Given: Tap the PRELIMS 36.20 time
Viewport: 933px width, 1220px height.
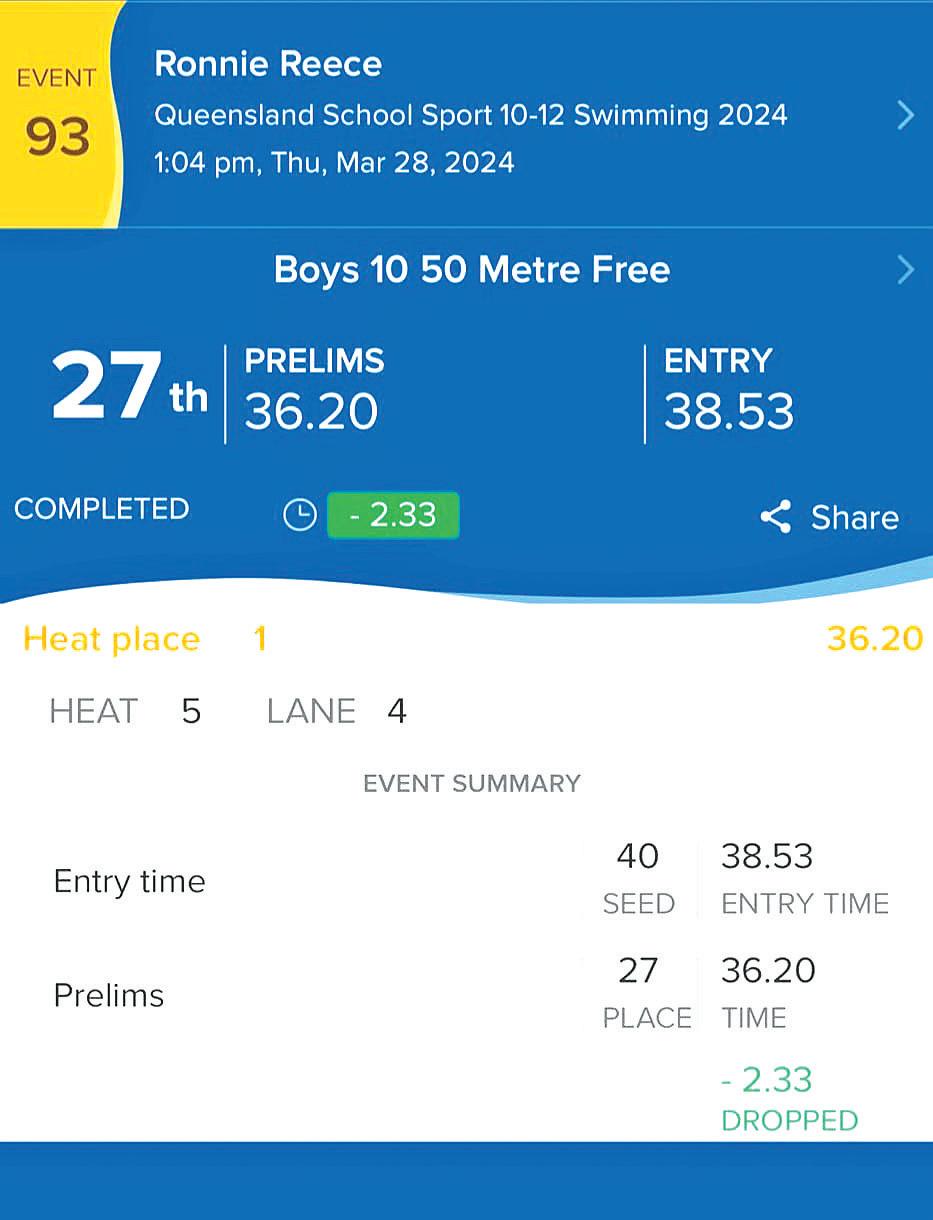Looking at the screenshot, I should [312, 392].
